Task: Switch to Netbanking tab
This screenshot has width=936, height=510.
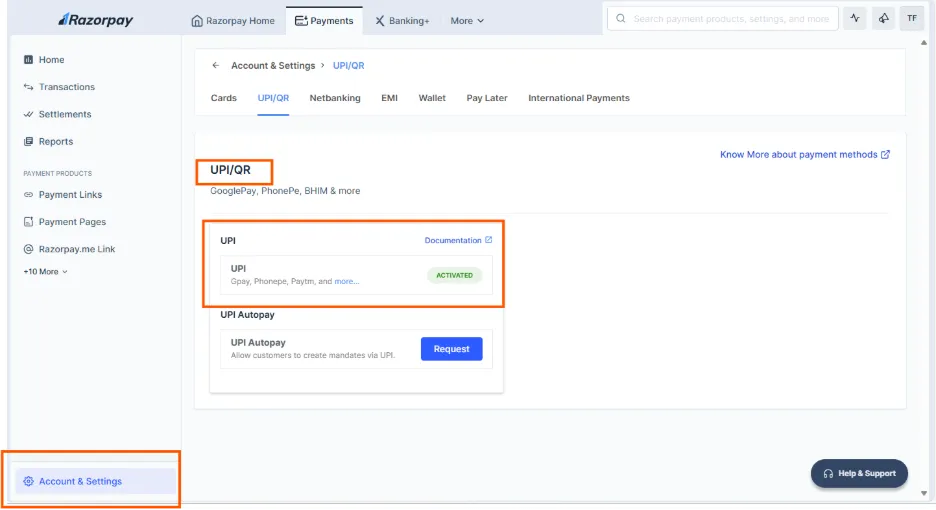Action: click(335, 98)
